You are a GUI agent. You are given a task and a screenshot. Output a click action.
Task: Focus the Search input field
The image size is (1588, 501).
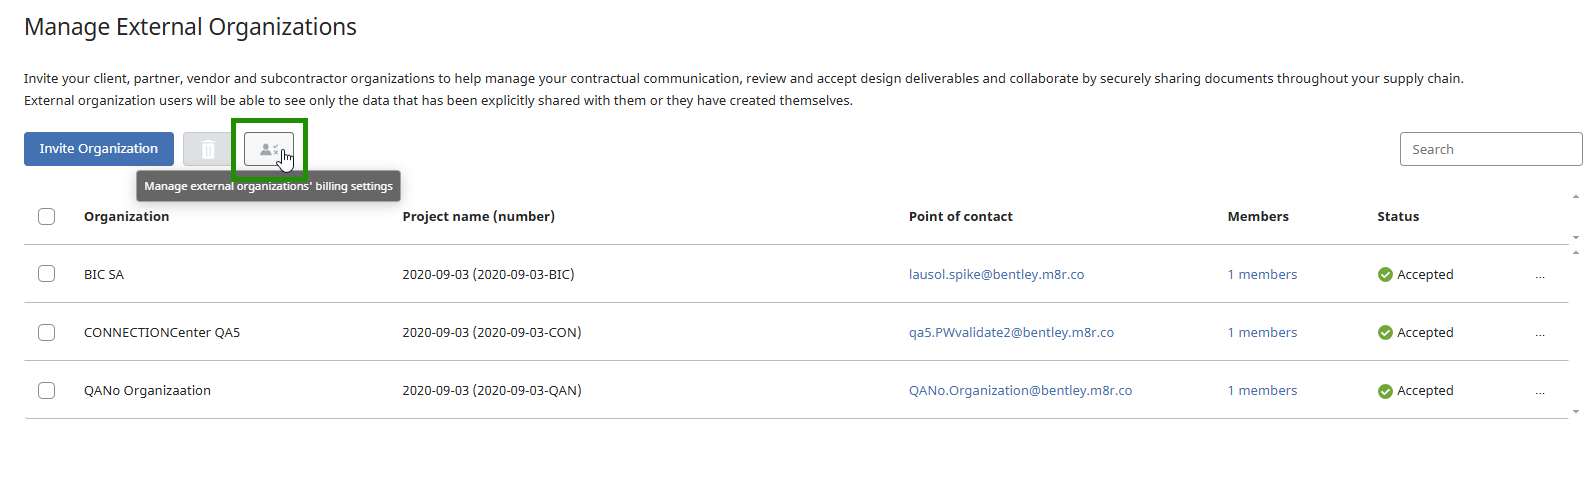[1490, 149]
